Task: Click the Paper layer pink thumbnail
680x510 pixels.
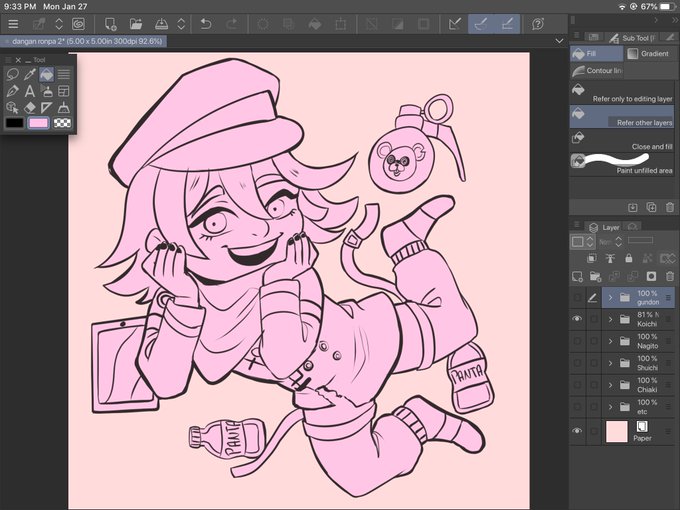Action: 616,432
